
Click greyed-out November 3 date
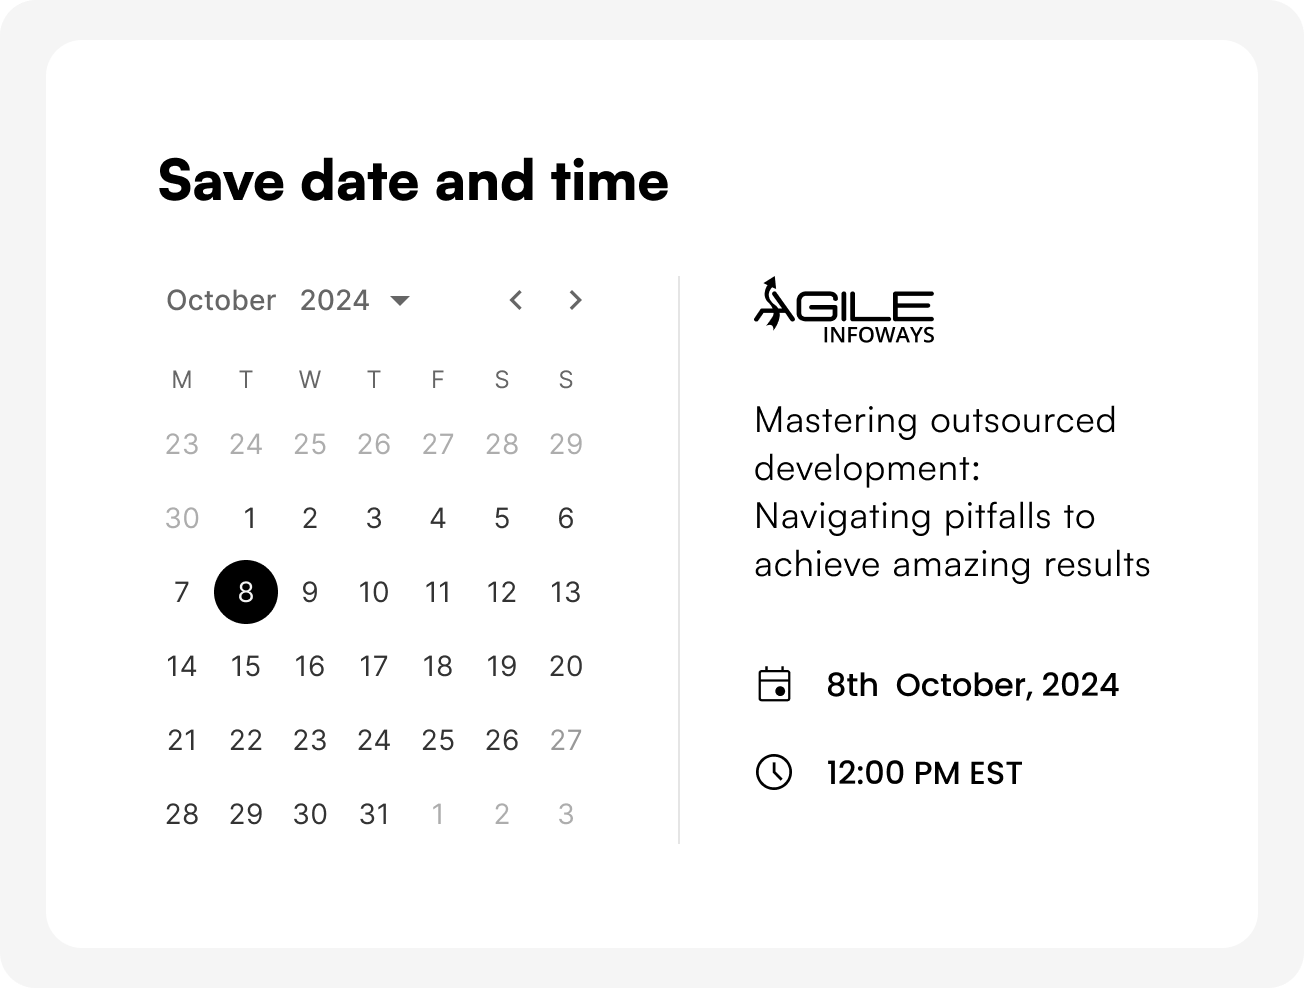pyautogui.click(x=566, y=814)
